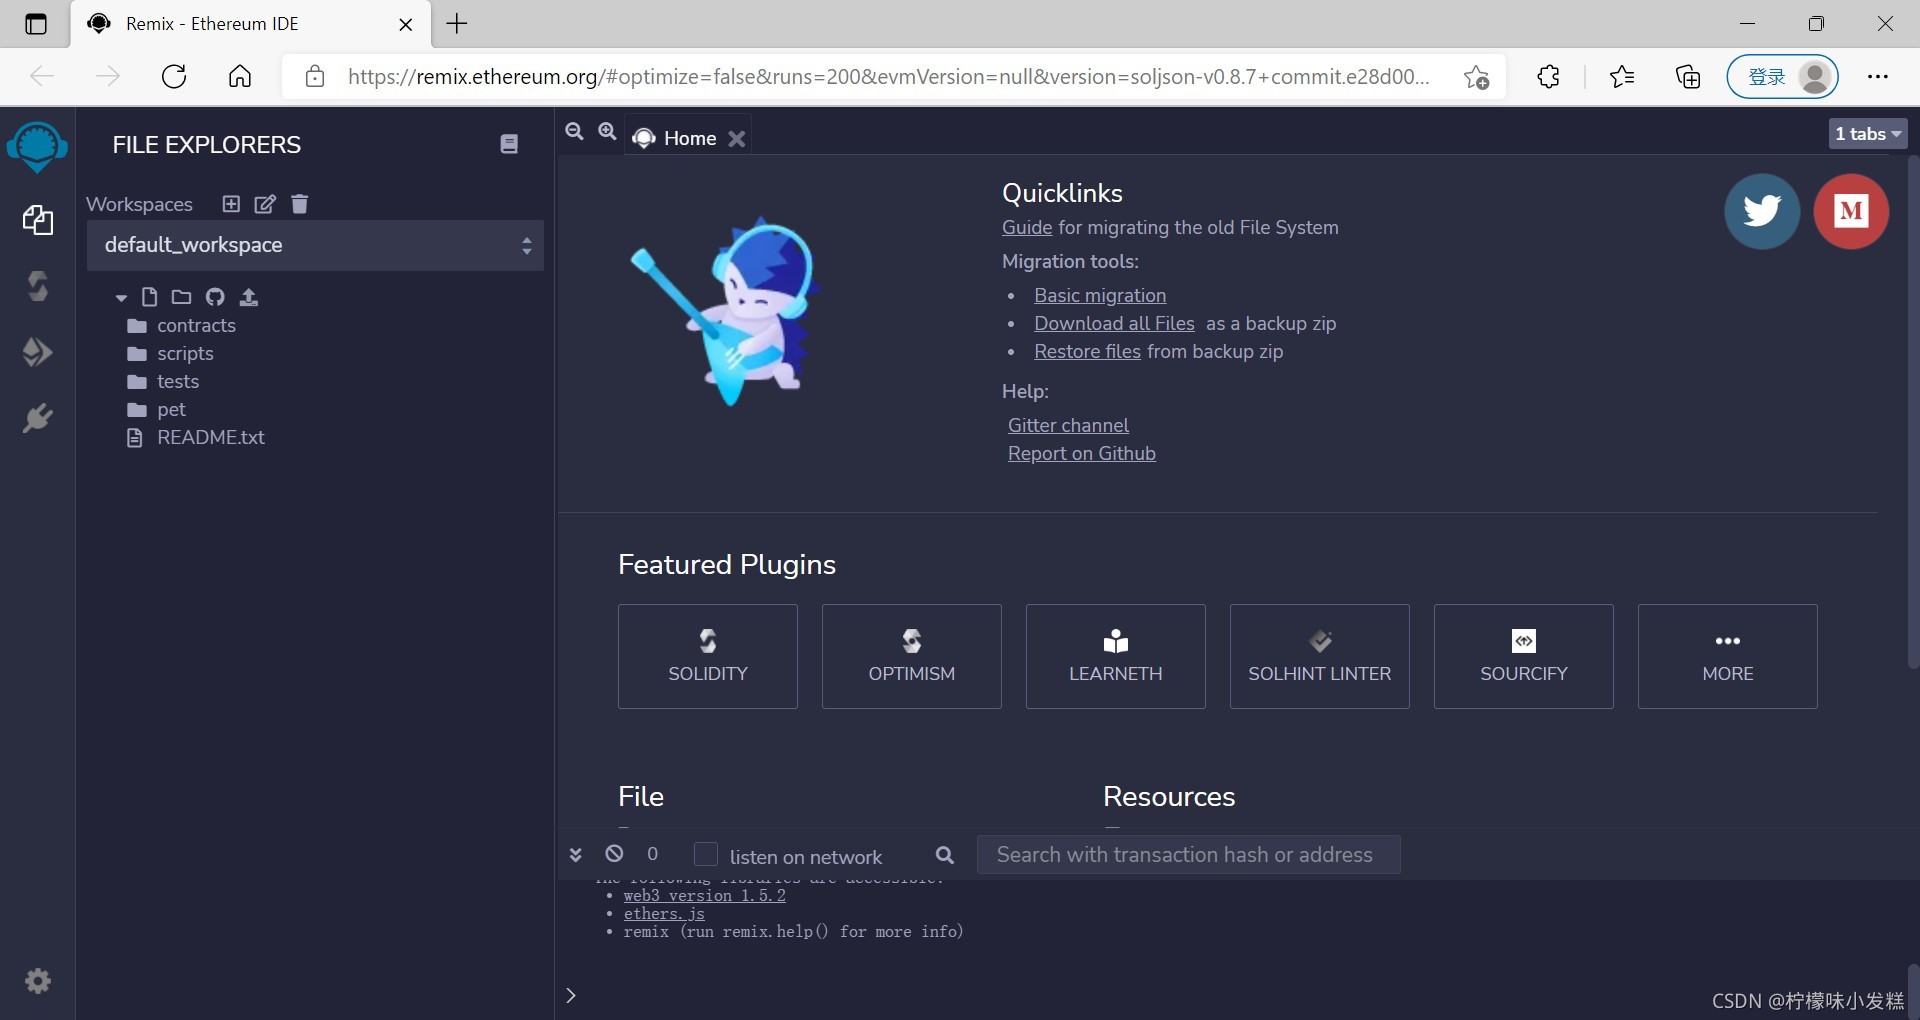Zoom in the editor

(x=607, y=131)
